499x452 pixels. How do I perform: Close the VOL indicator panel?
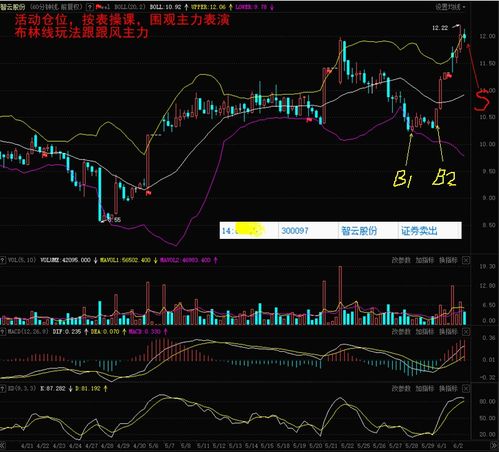(x=466, y=260)
